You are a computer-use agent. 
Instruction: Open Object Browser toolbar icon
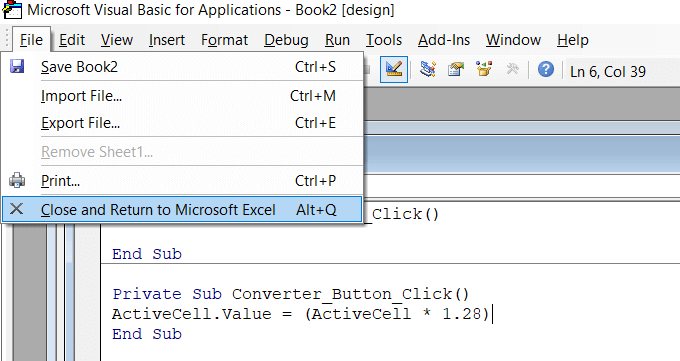[x=484, y=69]
